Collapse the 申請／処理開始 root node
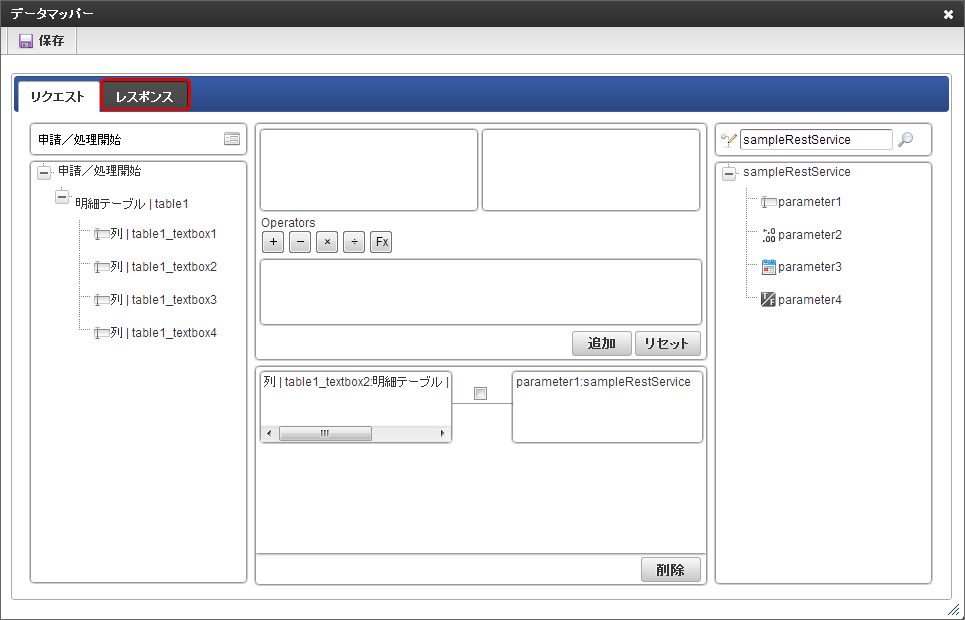The height and width of the screenshot is (620, 965). pos(44,173)
